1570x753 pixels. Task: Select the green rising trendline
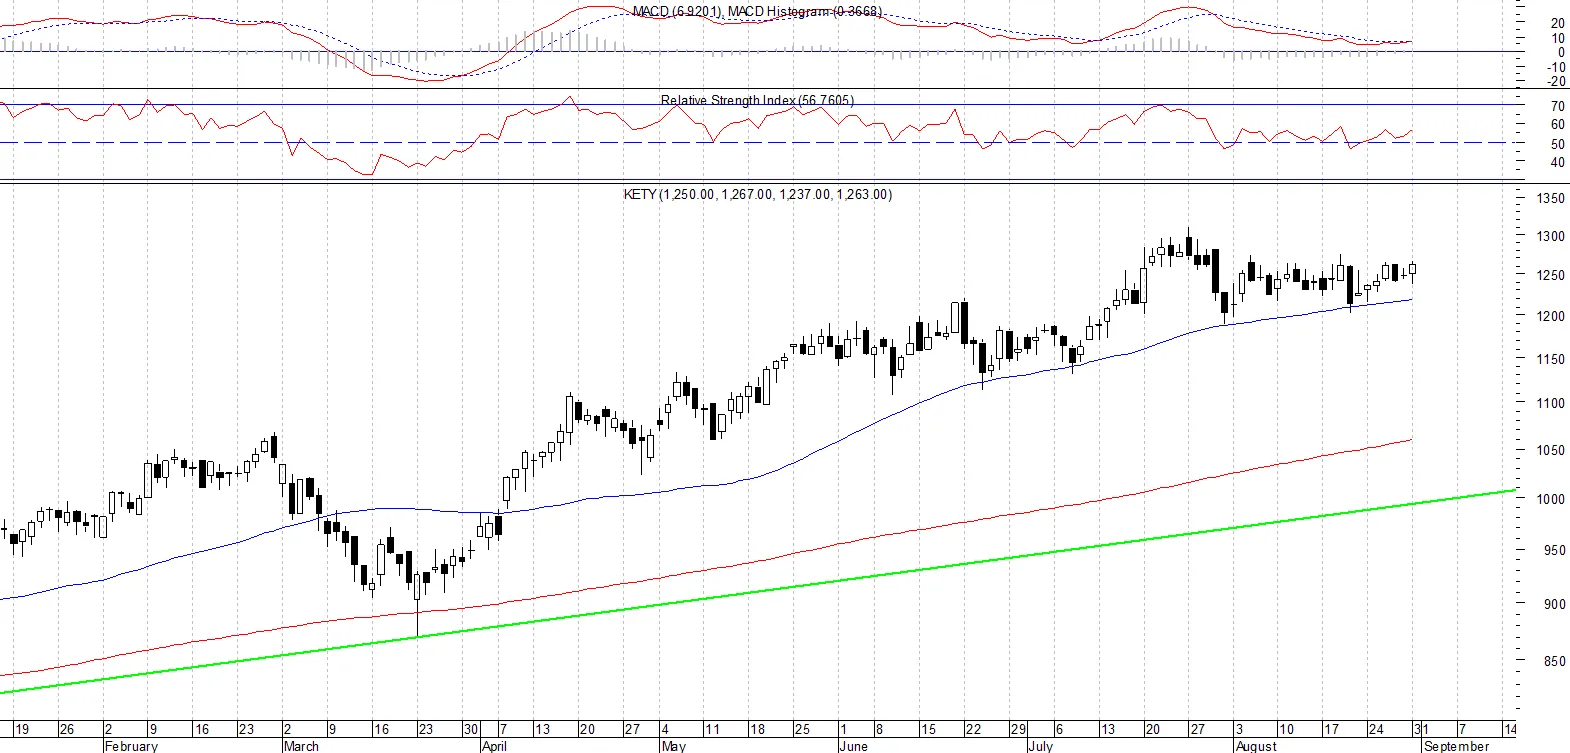click(760, 592)
